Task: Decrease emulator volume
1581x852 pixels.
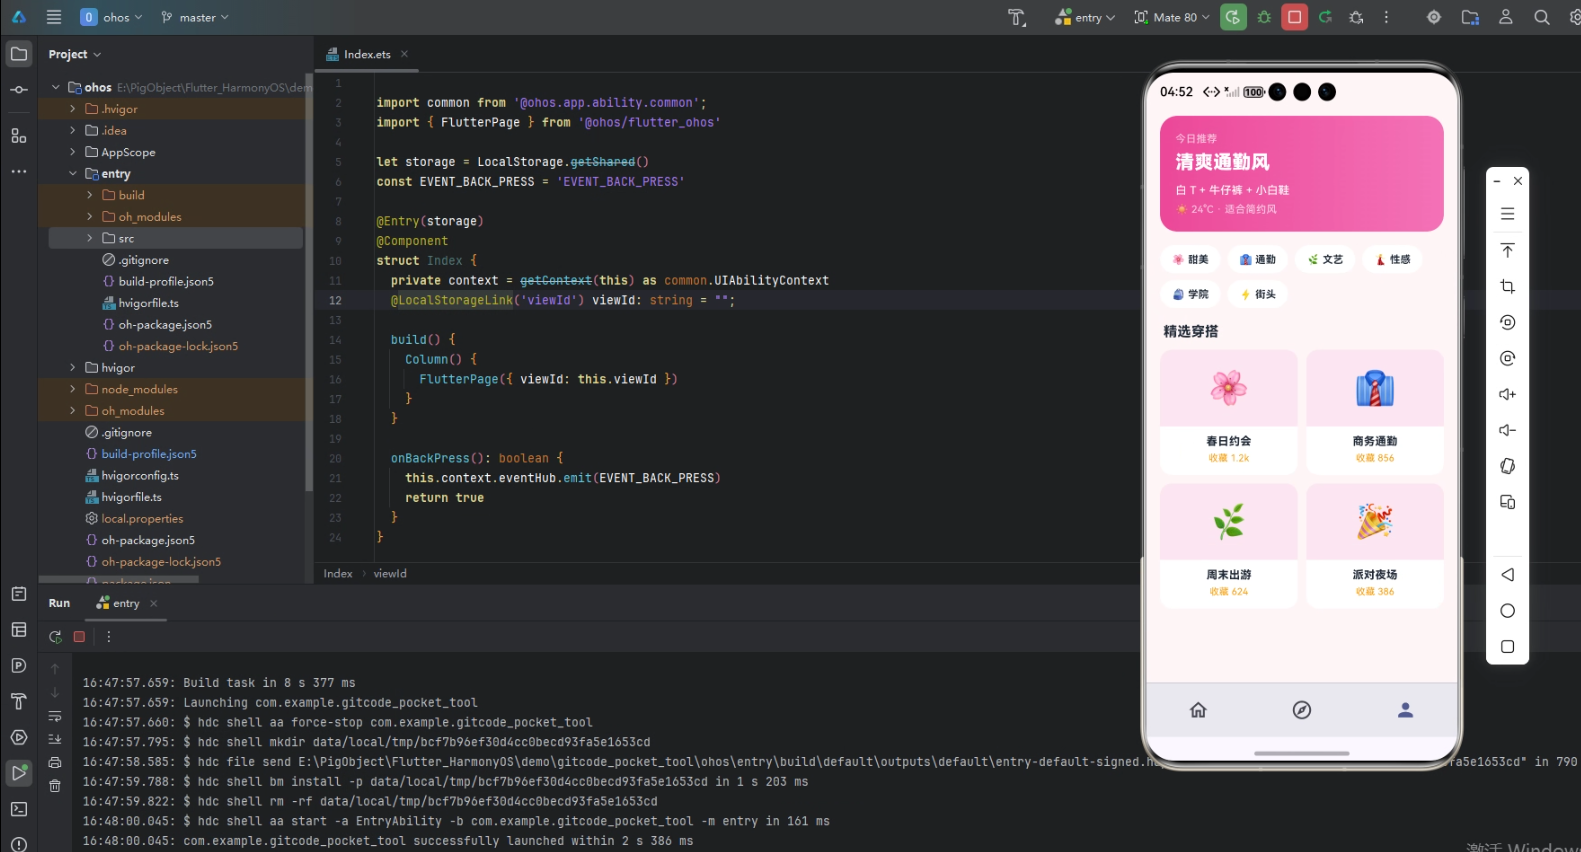Action: click(1507, 430)
